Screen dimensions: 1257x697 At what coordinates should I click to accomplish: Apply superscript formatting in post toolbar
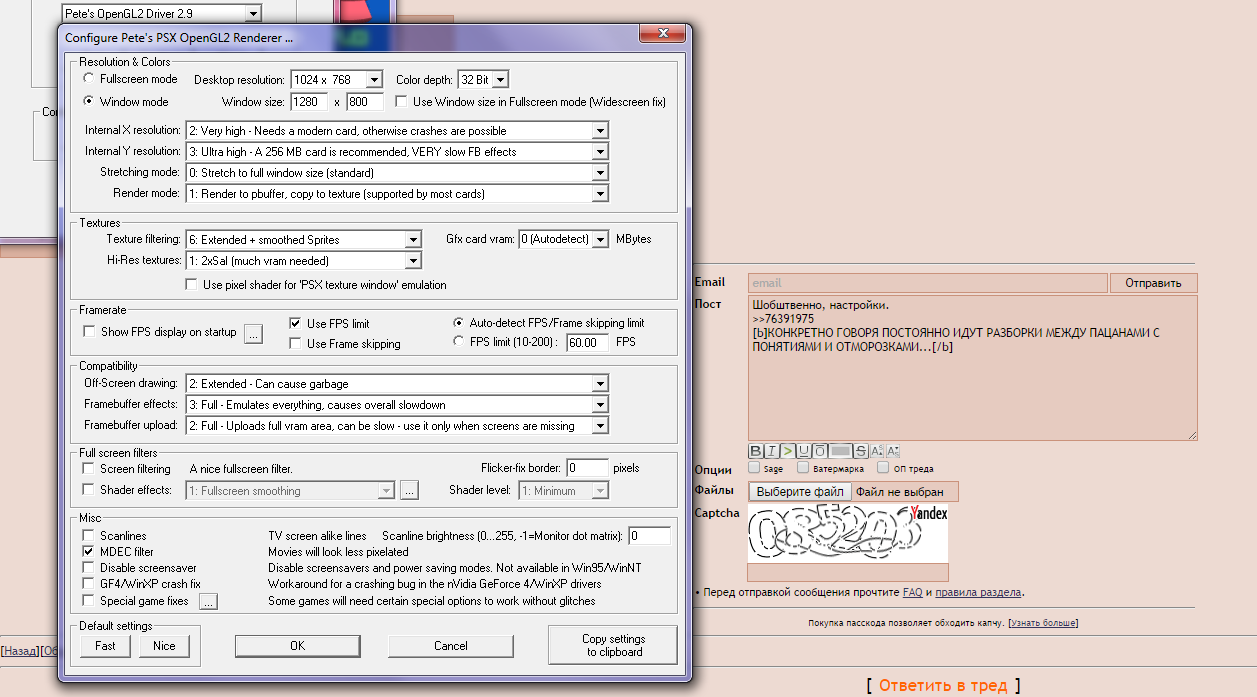tap(876, 451)
